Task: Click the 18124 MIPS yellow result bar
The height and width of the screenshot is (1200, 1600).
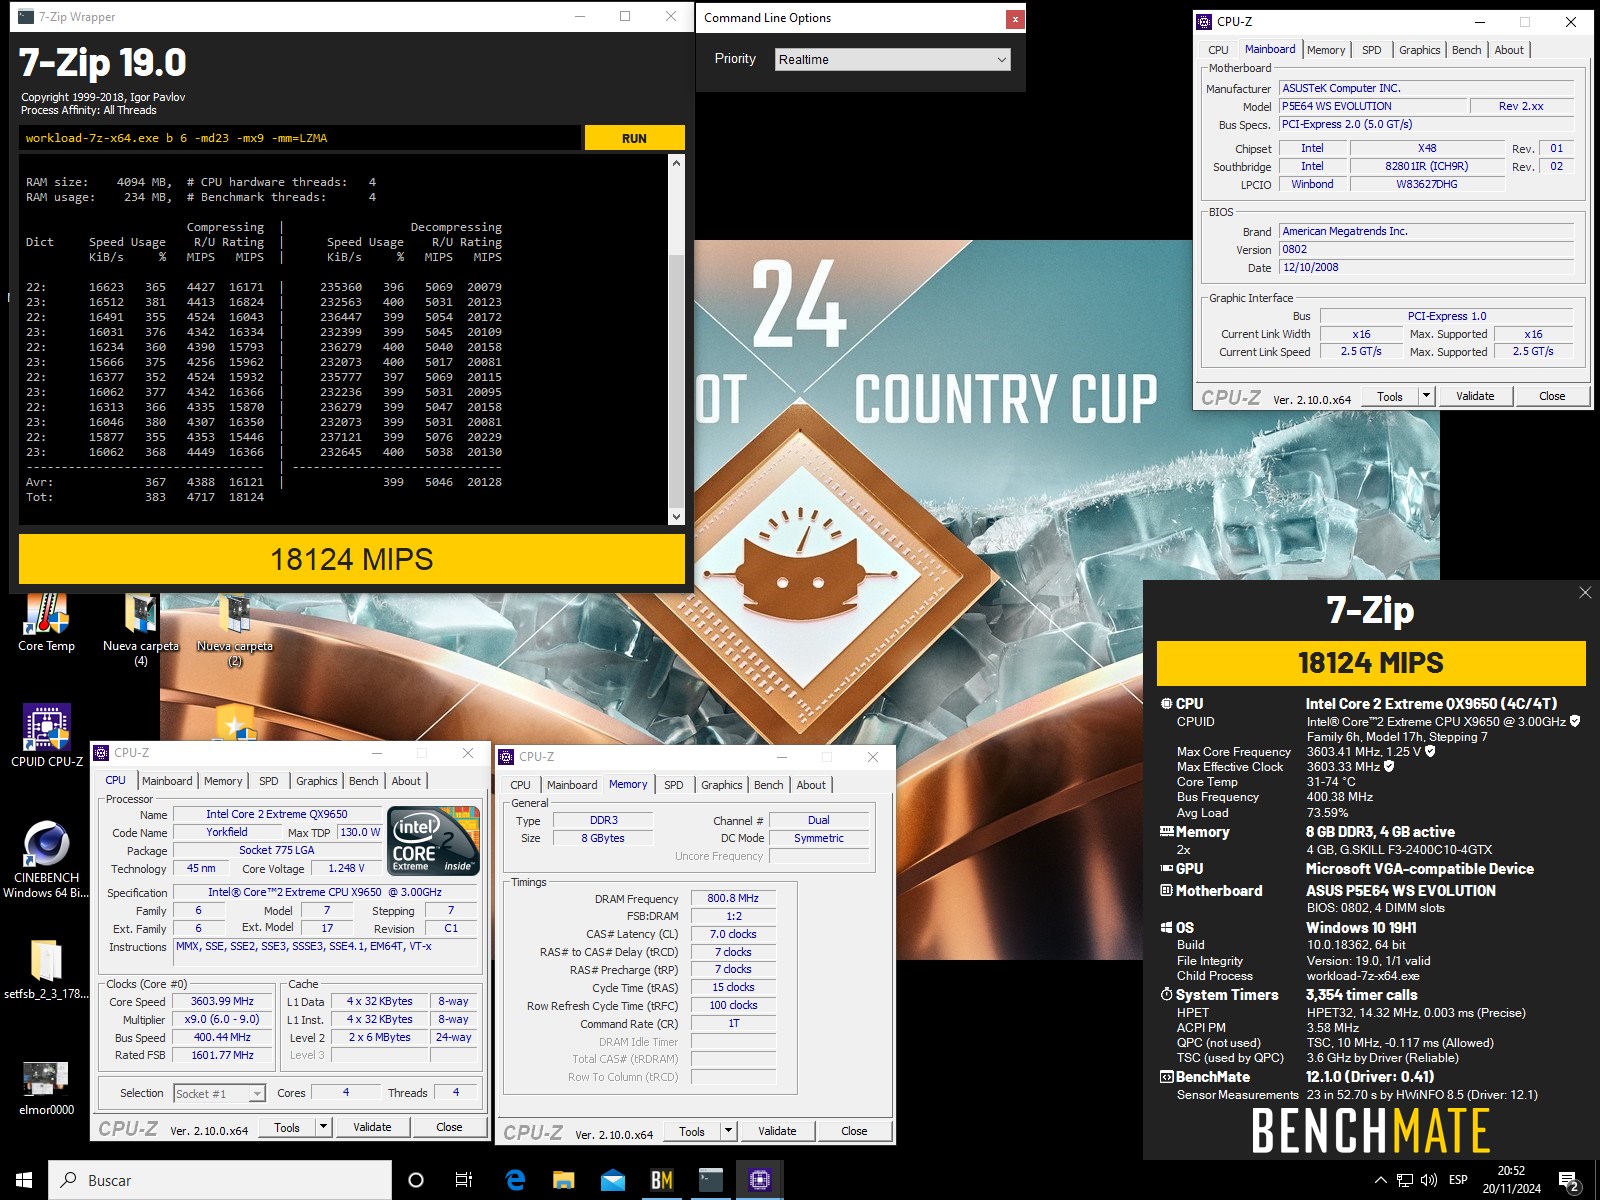Action: 352,559
